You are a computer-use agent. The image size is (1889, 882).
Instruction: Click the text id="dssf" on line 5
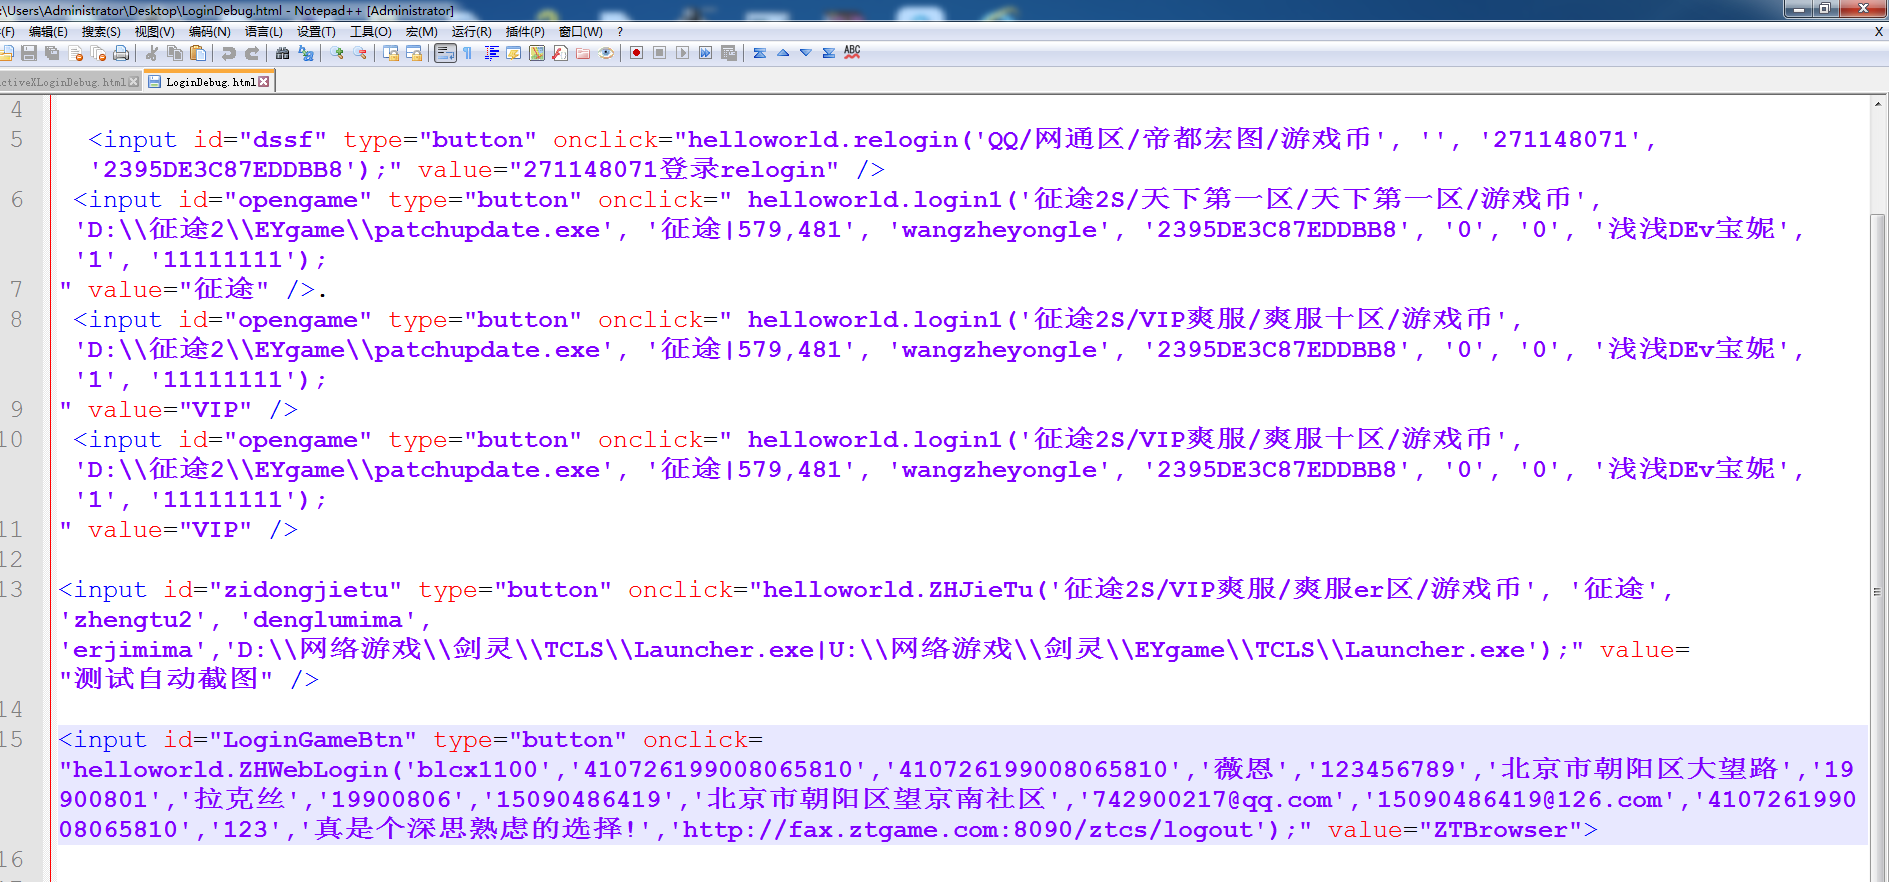click(260, 140)
